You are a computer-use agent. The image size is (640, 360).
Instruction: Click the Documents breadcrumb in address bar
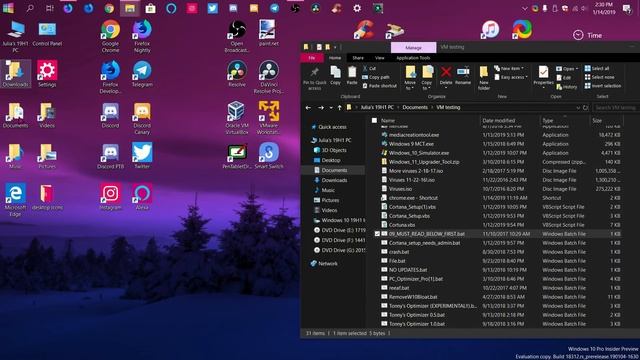pyautogui.click(x=415, y=107)
